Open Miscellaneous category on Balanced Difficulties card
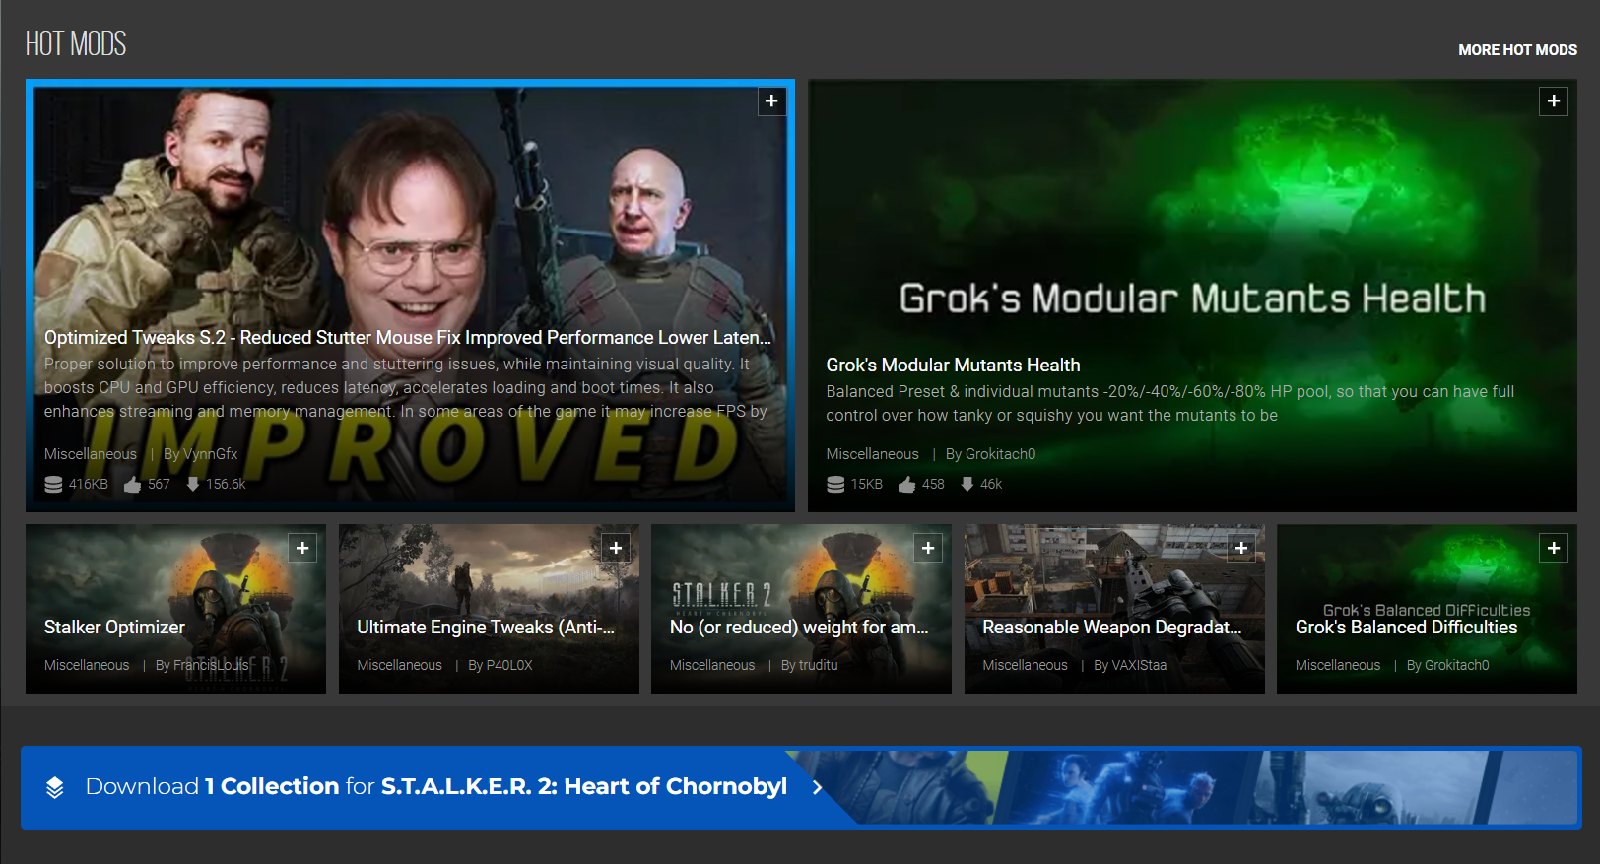 pos(1338,665)
